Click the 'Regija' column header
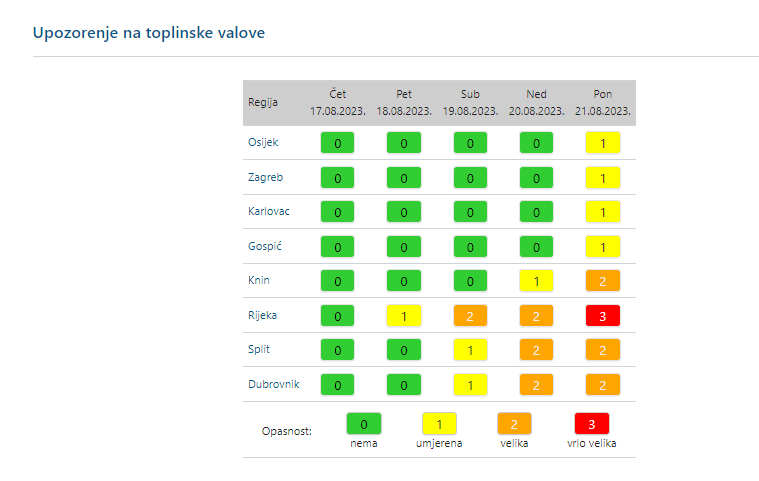 point(263,102)
